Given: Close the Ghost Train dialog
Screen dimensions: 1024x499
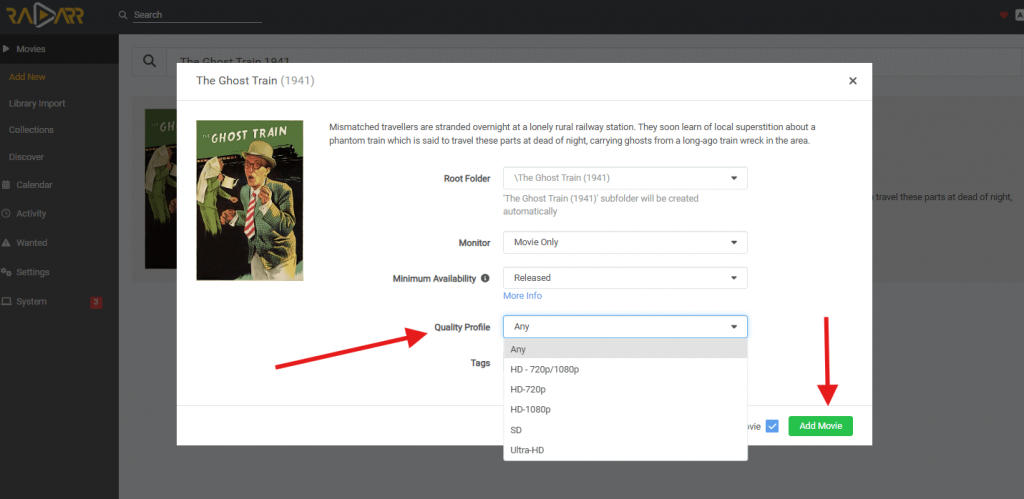Looking at the screenshot, I should pyautogui.click(x=852, y=81).
